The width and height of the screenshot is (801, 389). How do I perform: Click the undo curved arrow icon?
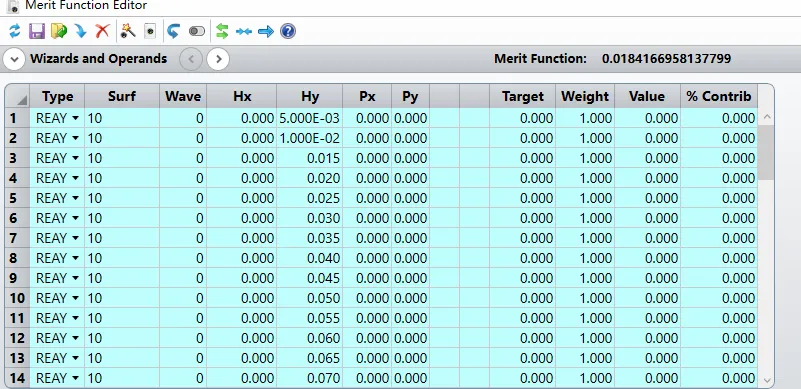click(x=174, y=31)
